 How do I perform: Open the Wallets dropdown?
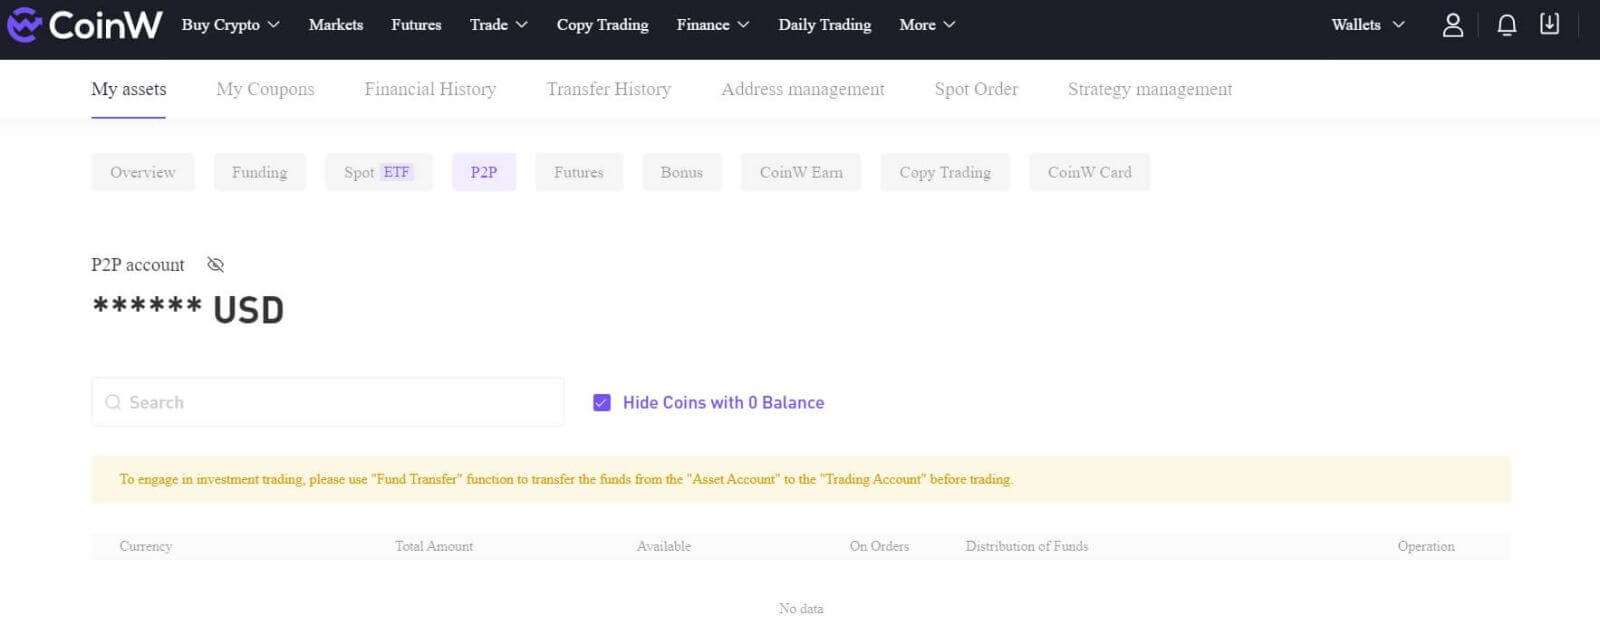coord(1367,25)
